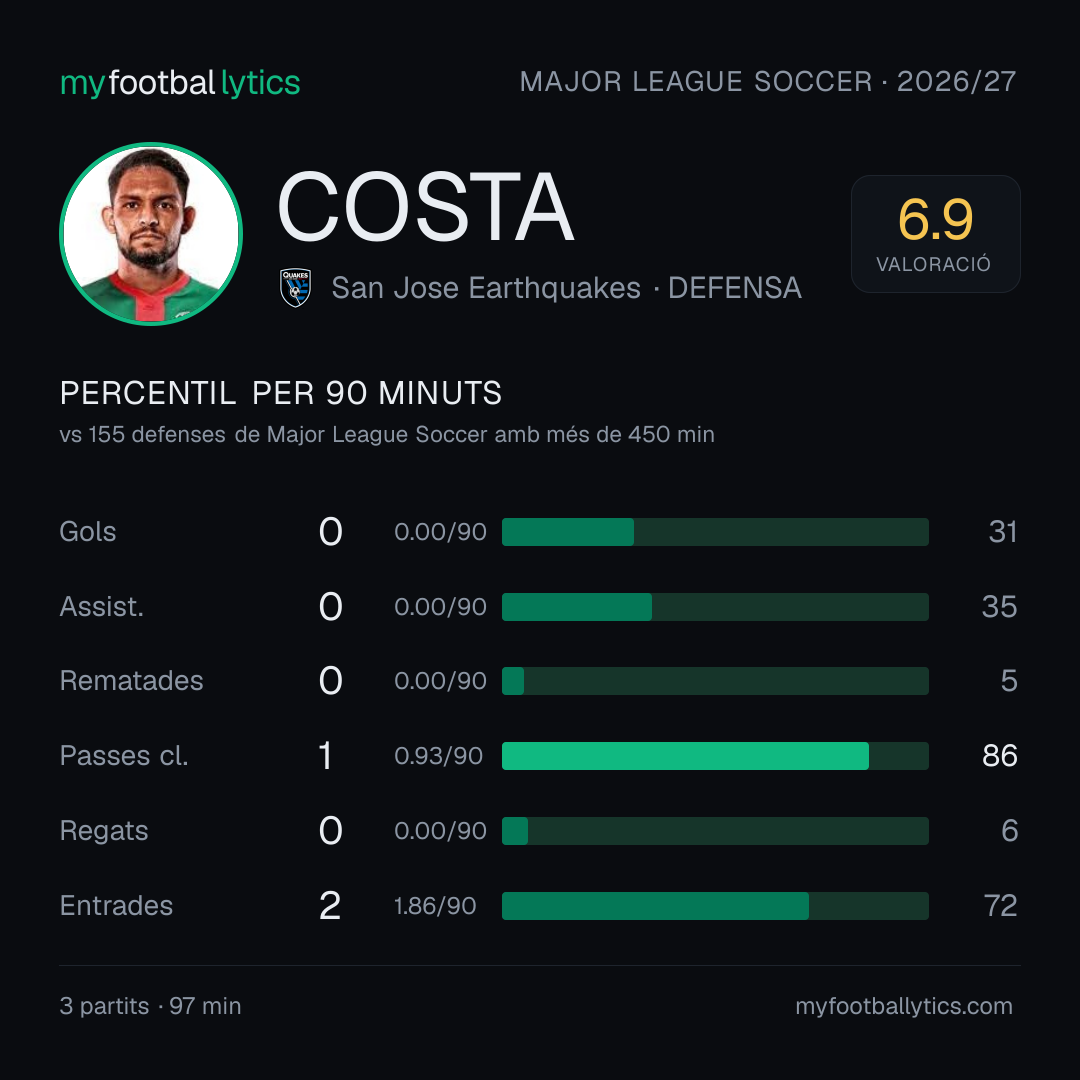
Task: Click the 1.86/90 Entrades rate value
Action: pos(435,906)
